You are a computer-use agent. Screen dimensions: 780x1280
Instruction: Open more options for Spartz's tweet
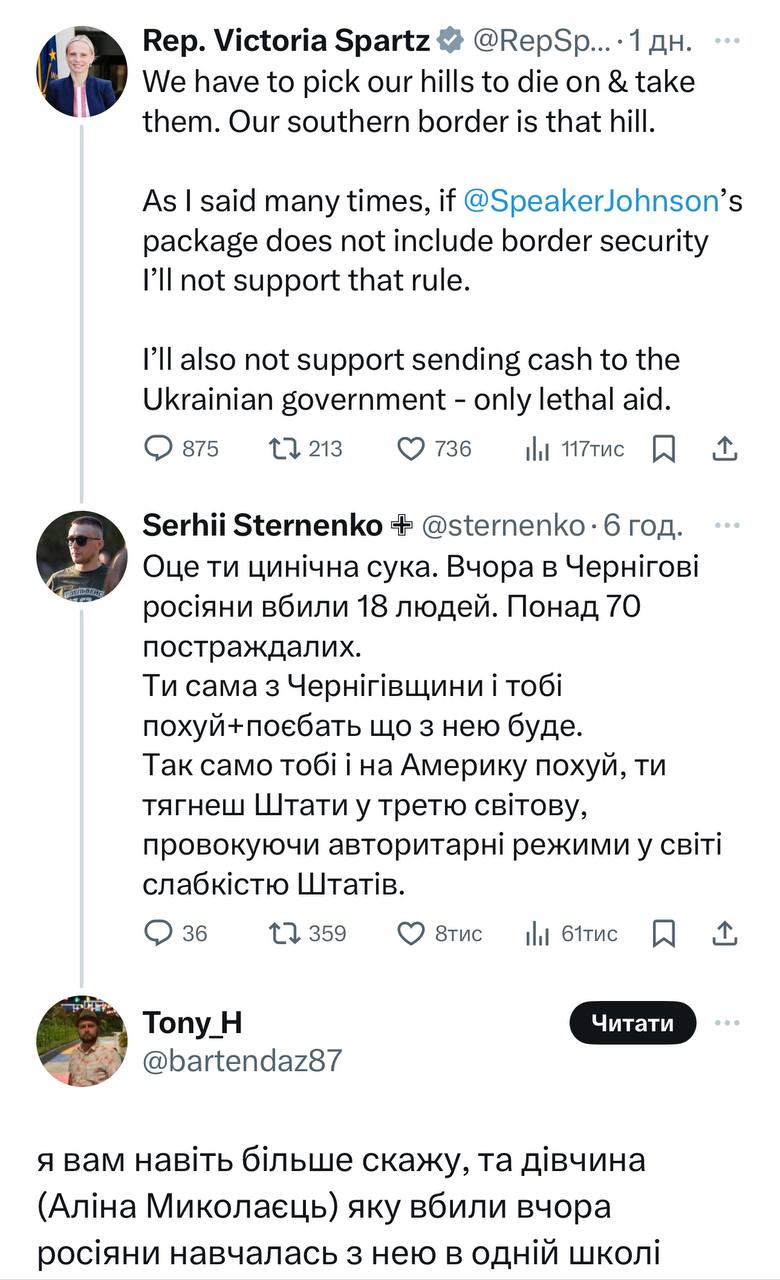(731, 41)
